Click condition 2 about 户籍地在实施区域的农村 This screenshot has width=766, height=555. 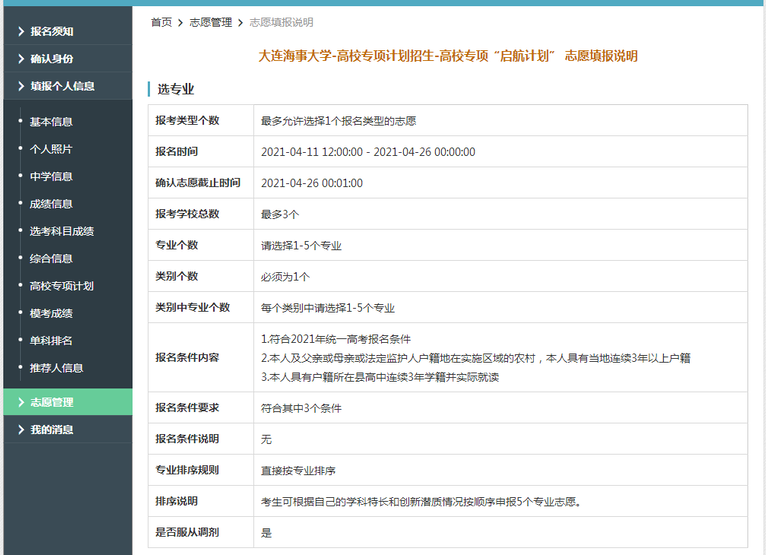click(475, 358)
